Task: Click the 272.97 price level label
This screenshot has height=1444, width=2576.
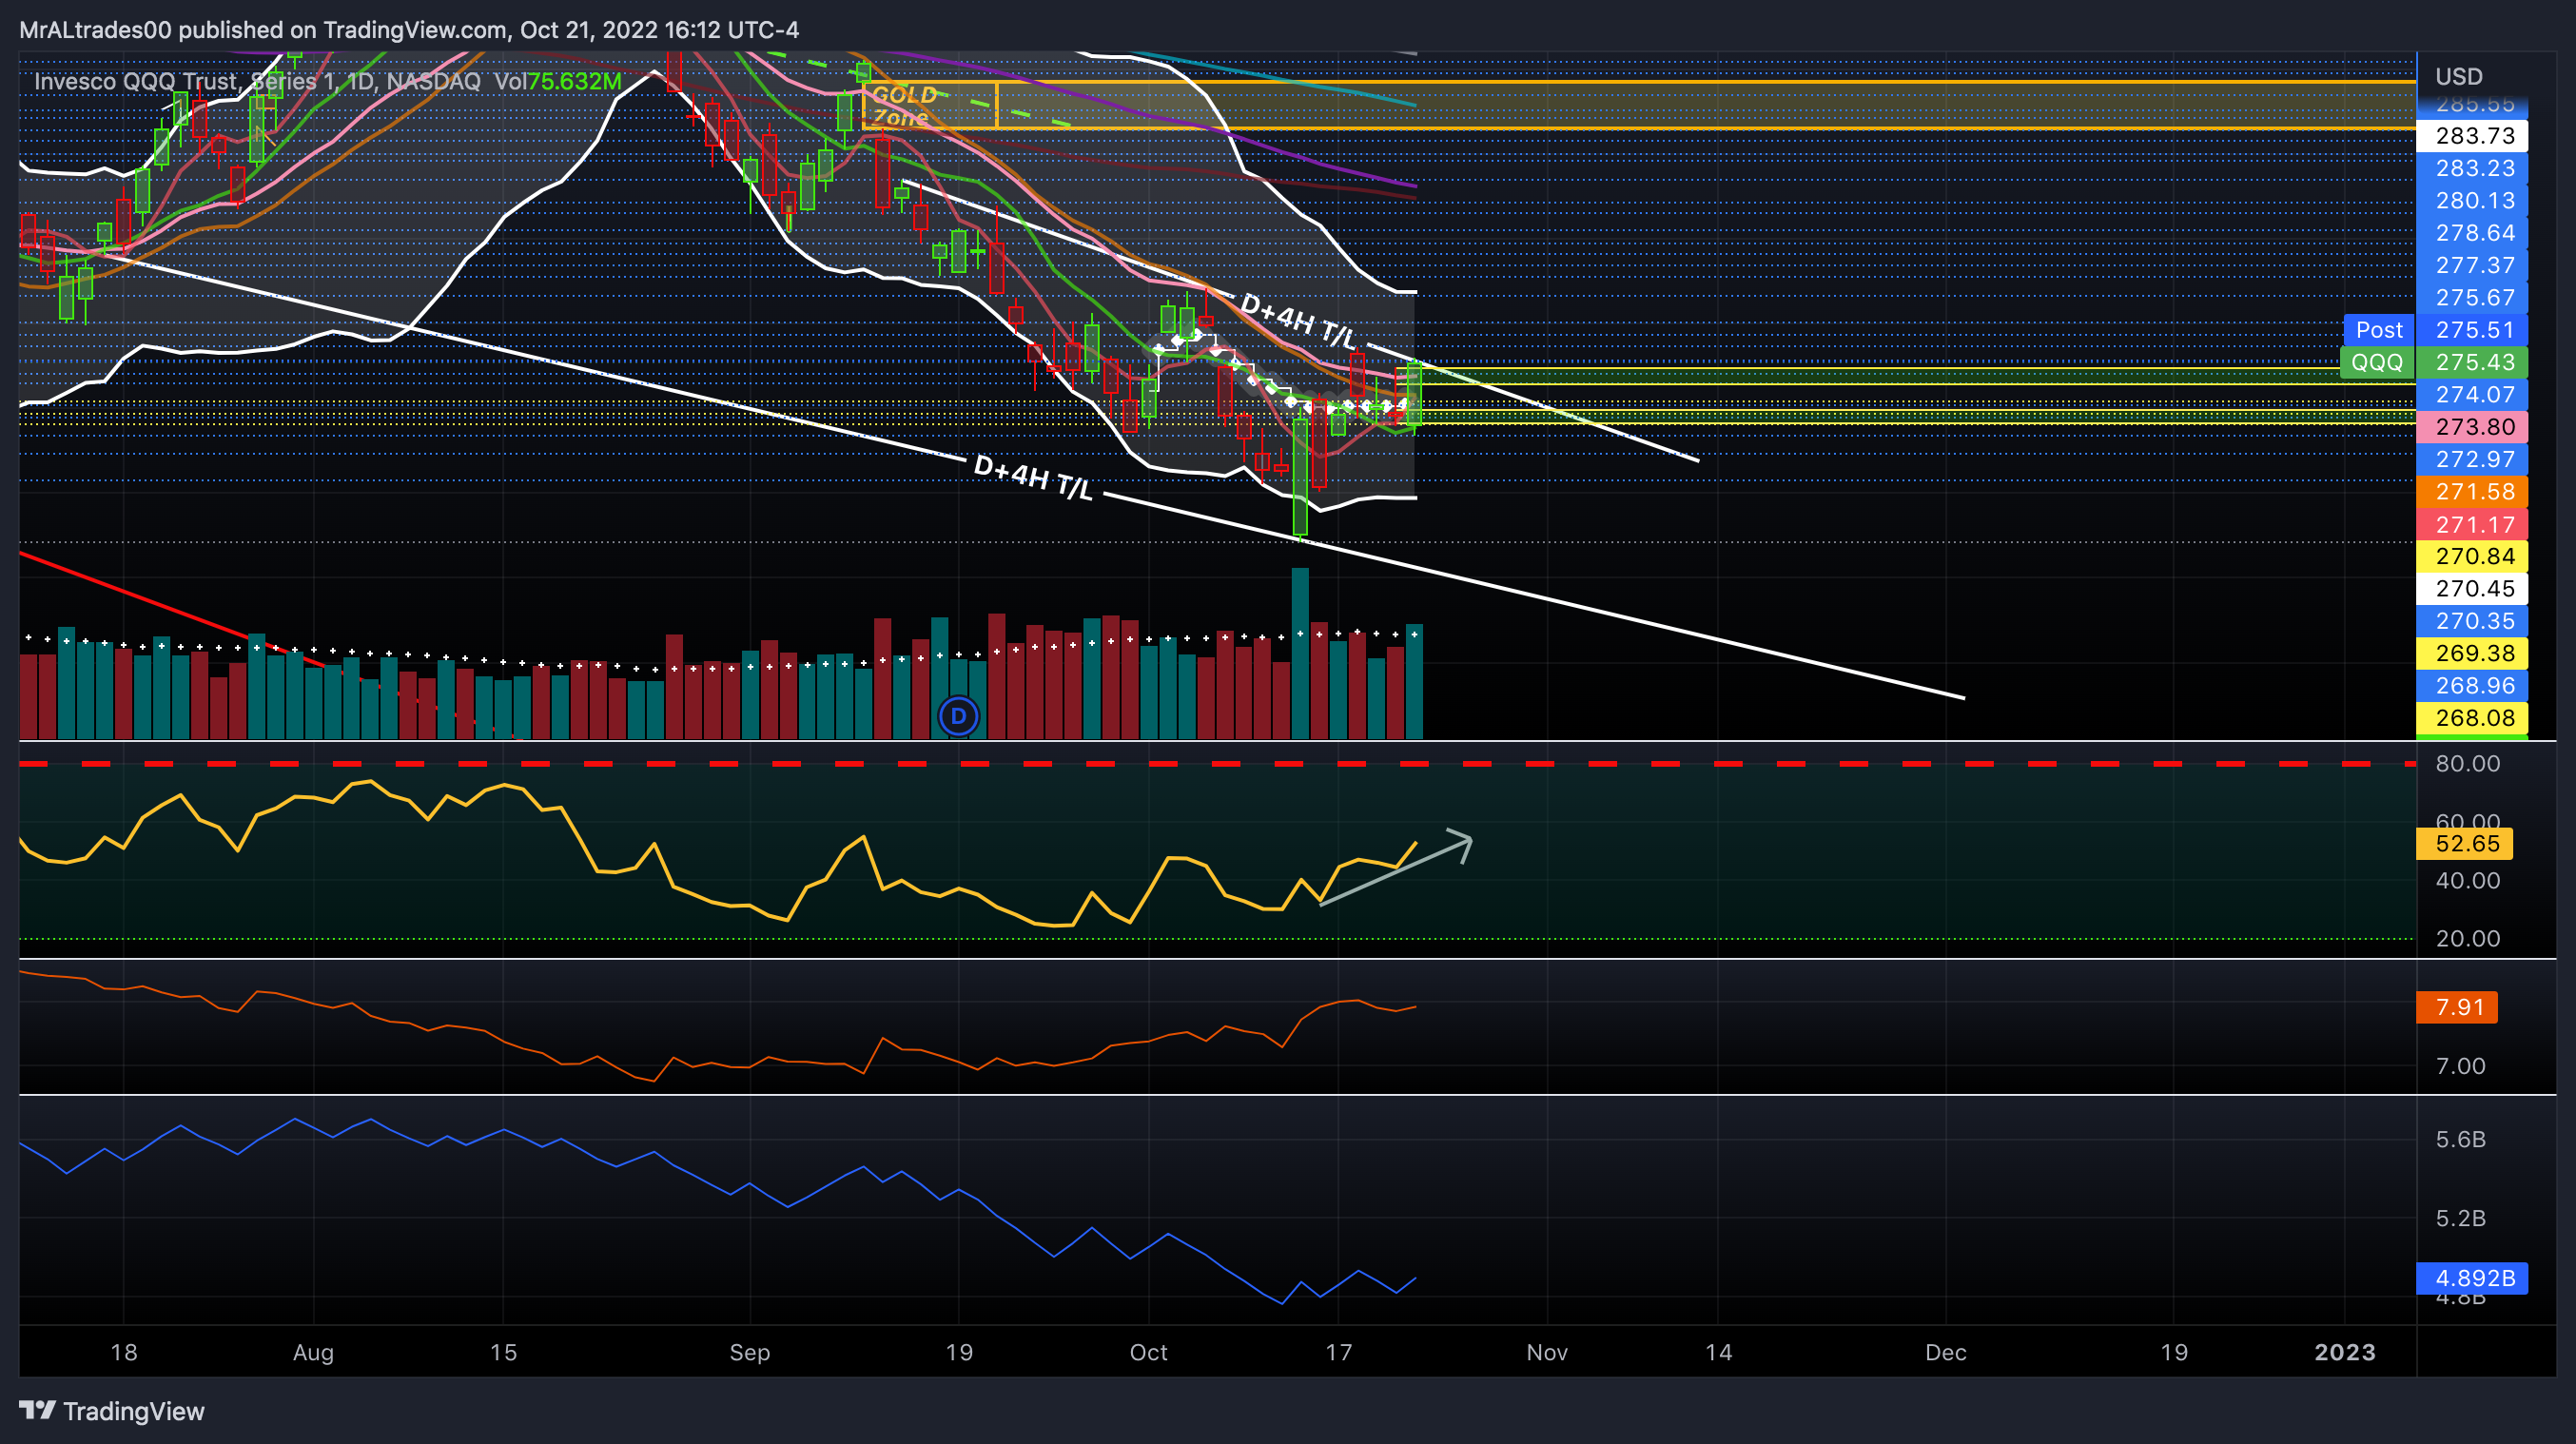Action: click(x=2472, y=460)
